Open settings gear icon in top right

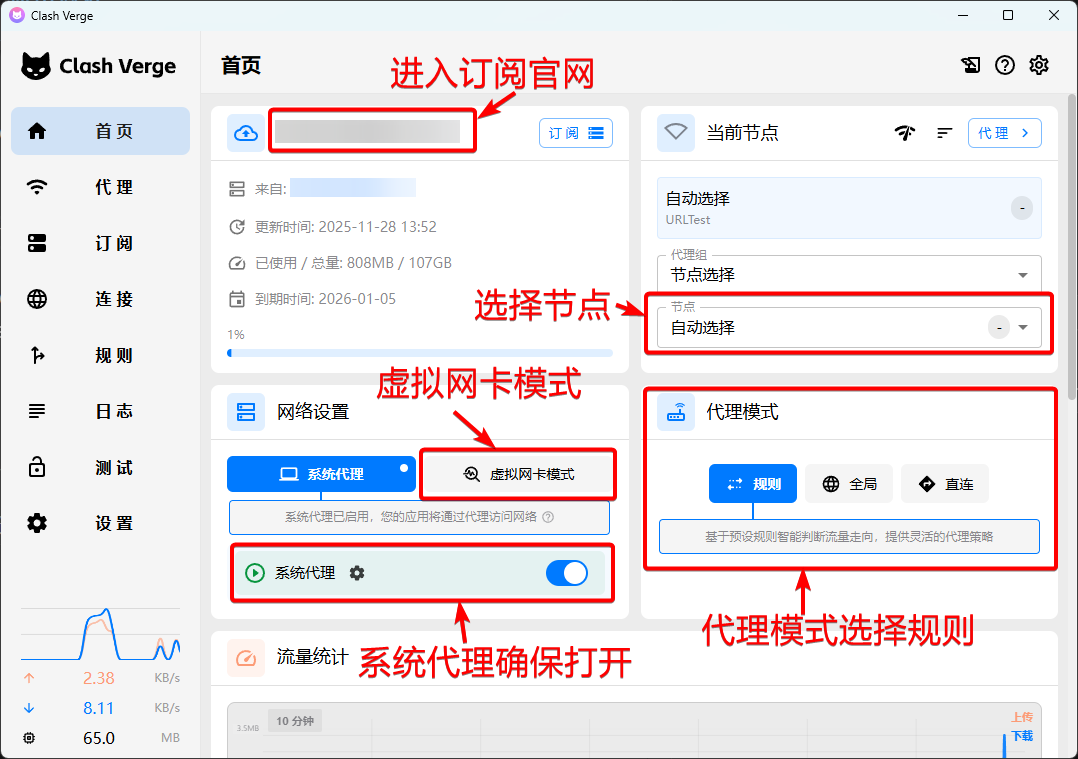(x=1039, y=66)
